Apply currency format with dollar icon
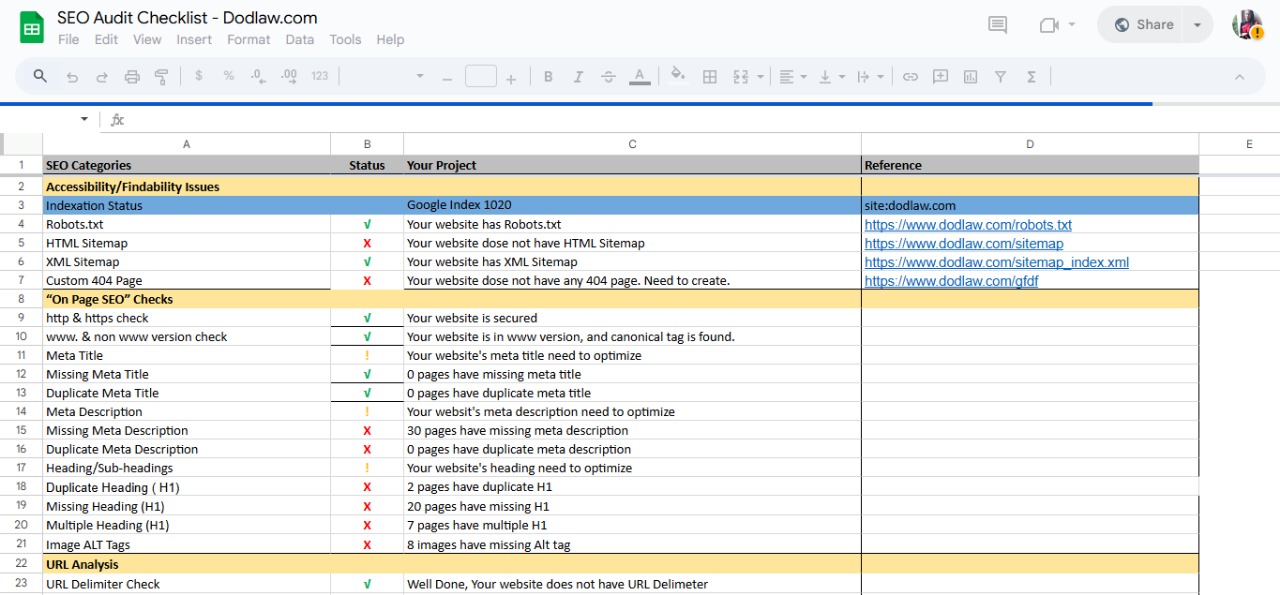 pyautogui.click(x=199, y=76)
